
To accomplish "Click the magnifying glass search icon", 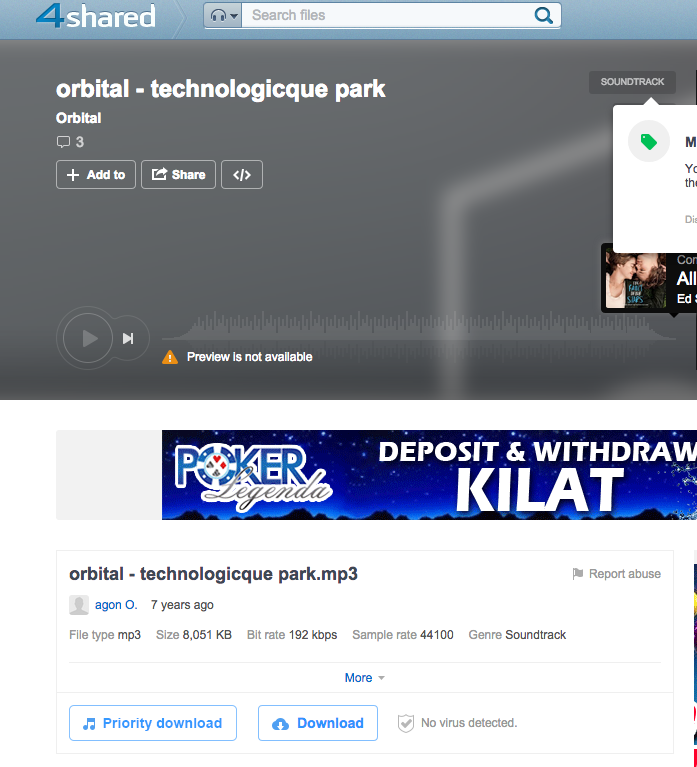I will [543, 16].
